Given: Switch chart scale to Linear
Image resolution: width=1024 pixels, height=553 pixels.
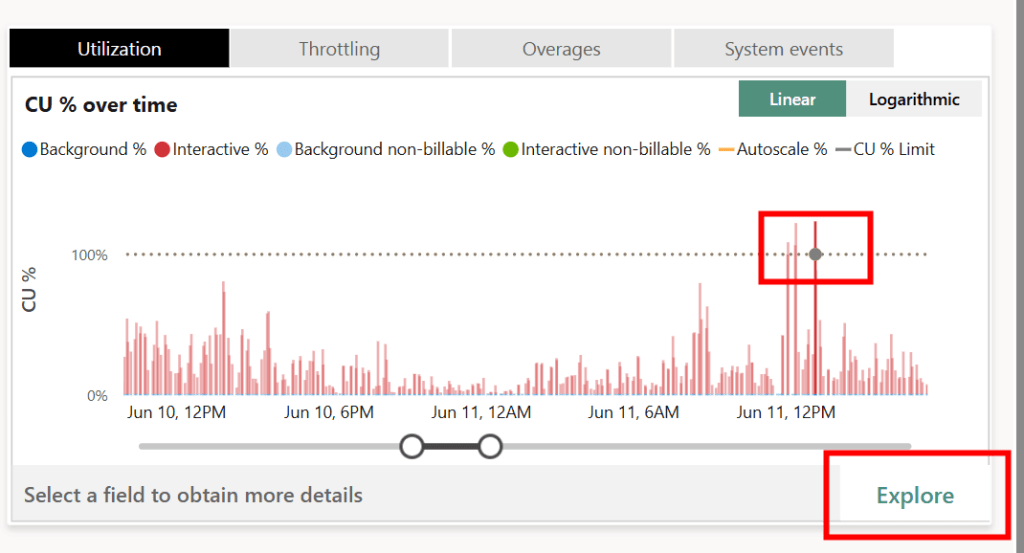Looking at the screenshot, I should [x=792, y=99].
